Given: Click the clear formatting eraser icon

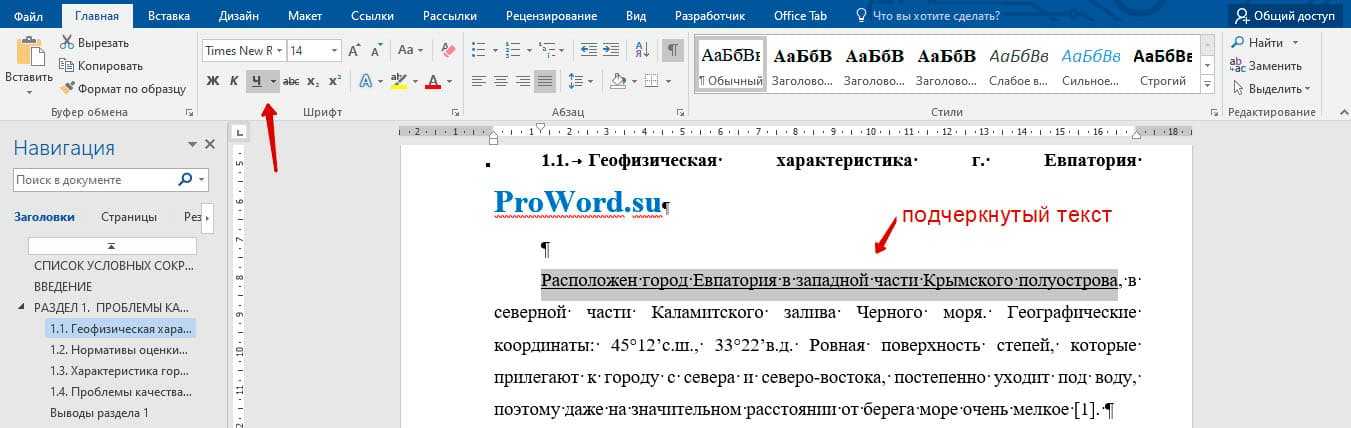Looking at the screenshot, I should (x=447, y=50).
